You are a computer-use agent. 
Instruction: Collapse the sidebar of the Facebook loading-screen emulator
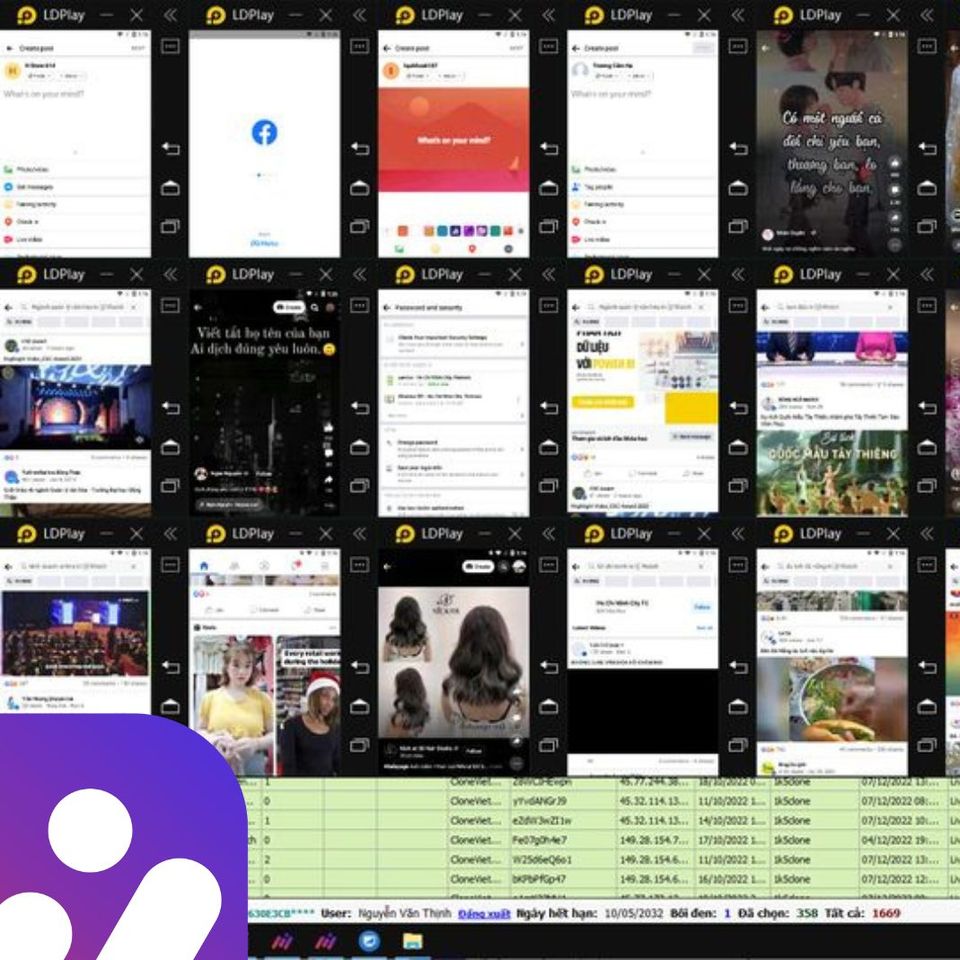tap(359, 15)
